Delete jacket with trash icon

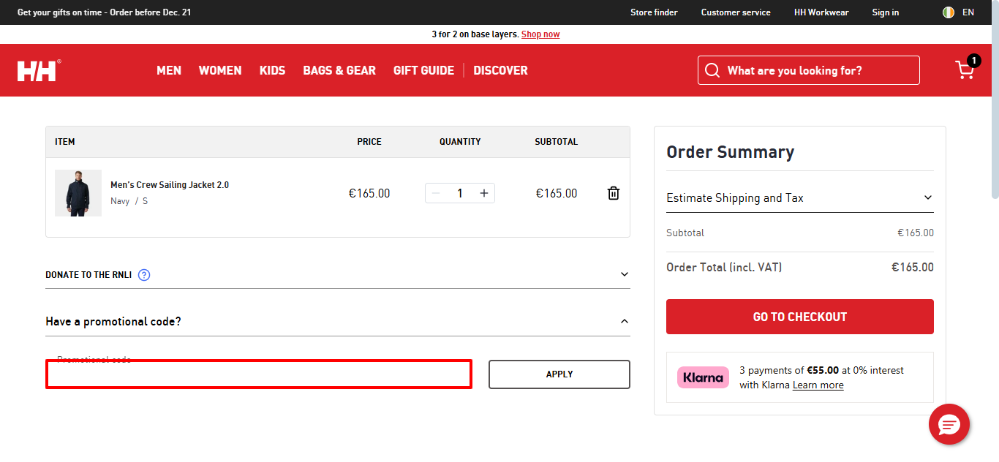(x=613, y=193)
